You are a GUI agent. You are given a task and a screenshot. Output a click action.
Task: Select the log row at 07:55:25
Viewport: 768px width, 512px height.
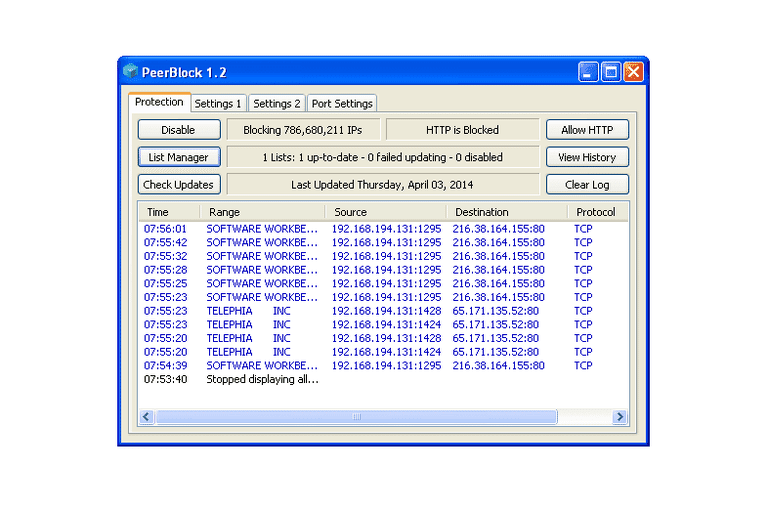pyautogui.click(x=384, y=284)
